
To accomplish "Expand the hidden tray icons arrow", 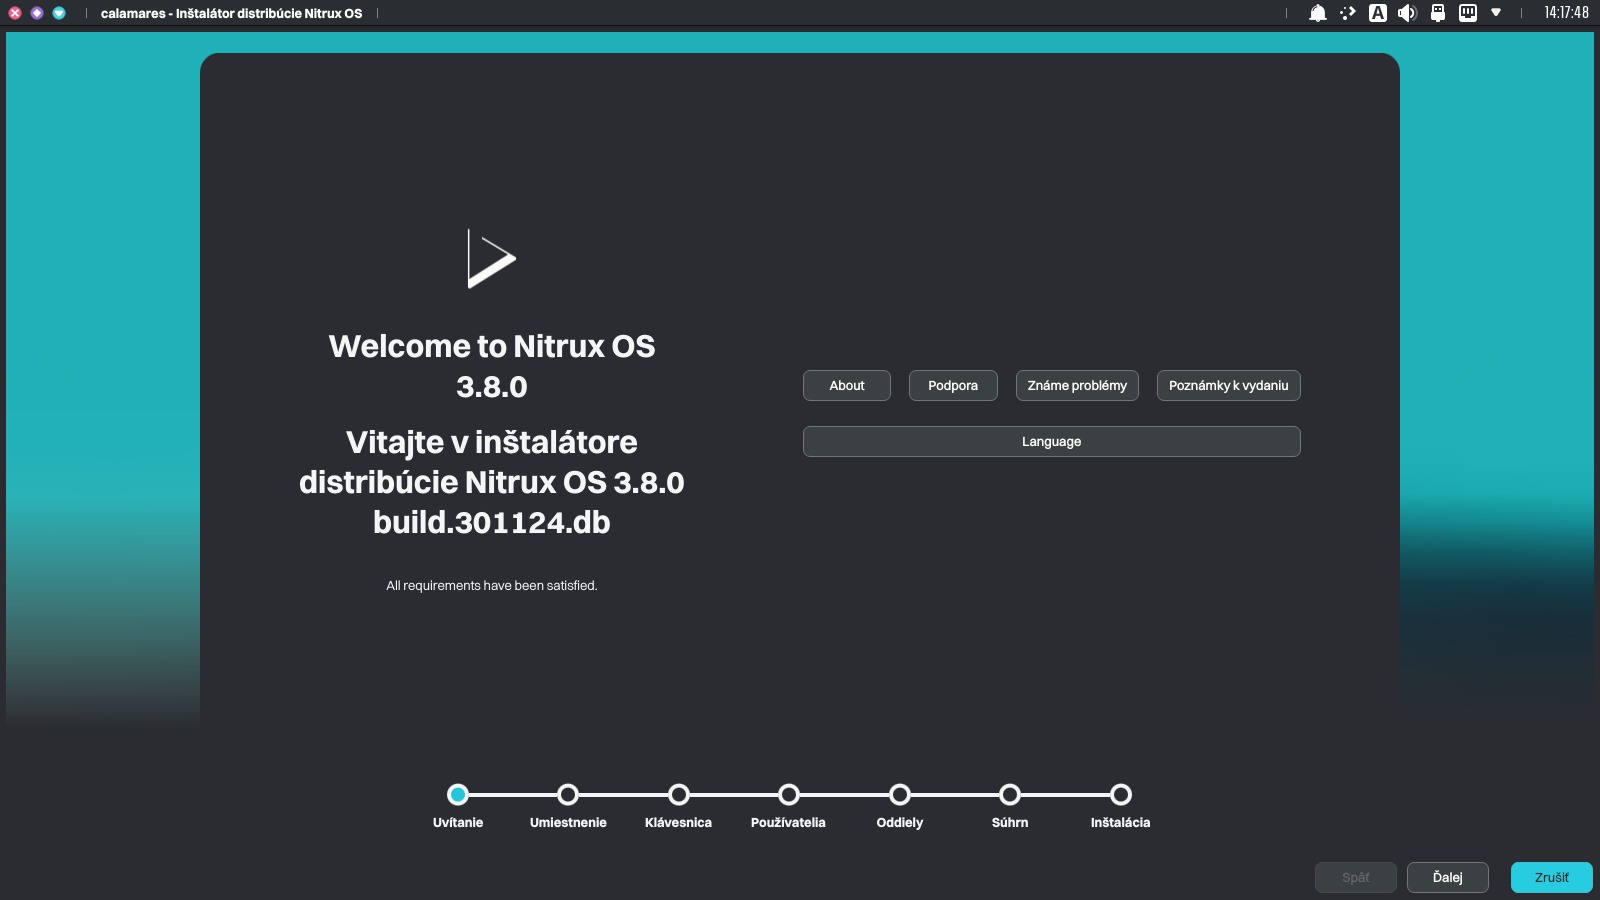I will pos(1496,13).
